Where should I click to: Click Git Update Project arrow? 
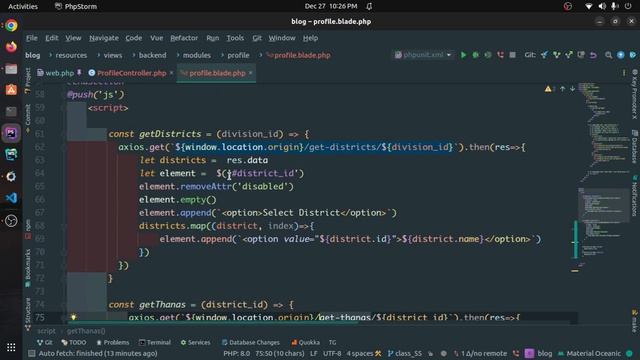[x=544, y=55]
